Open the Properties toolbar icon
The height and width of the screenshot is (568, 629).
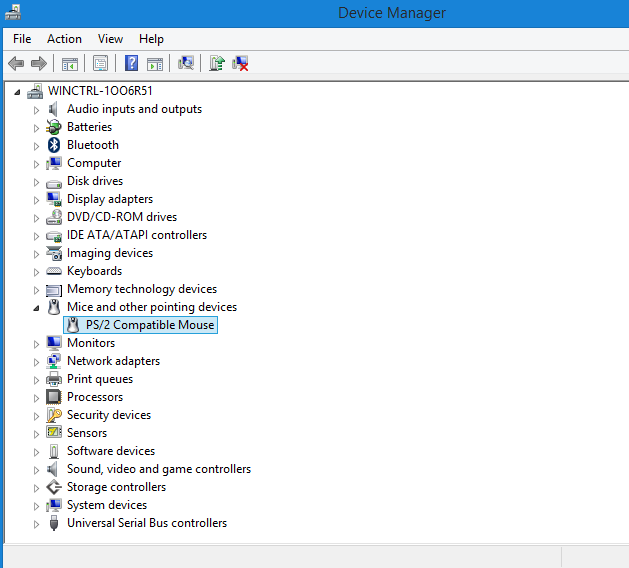click(x=100, y=63)
